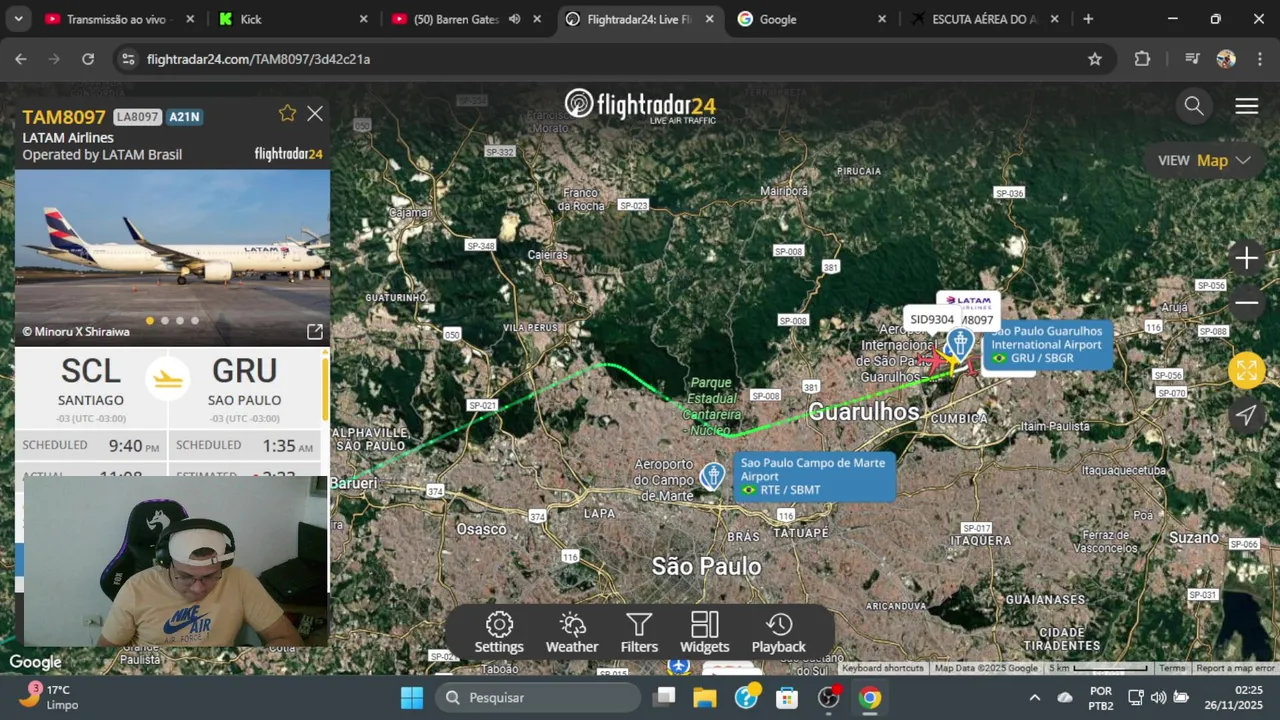Select the SID9304 flight label

(x=932, y=320)
